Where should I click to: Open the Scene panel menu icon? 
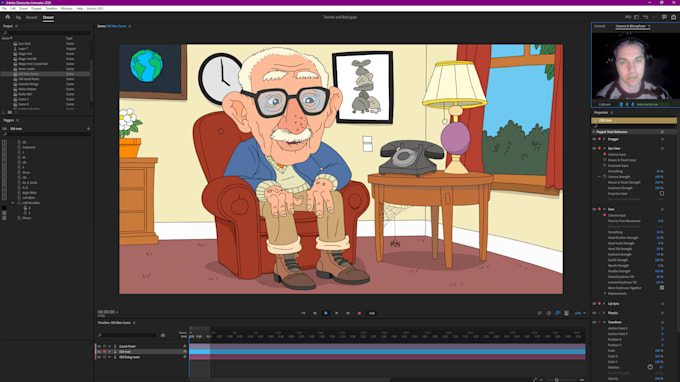(130, 26)
